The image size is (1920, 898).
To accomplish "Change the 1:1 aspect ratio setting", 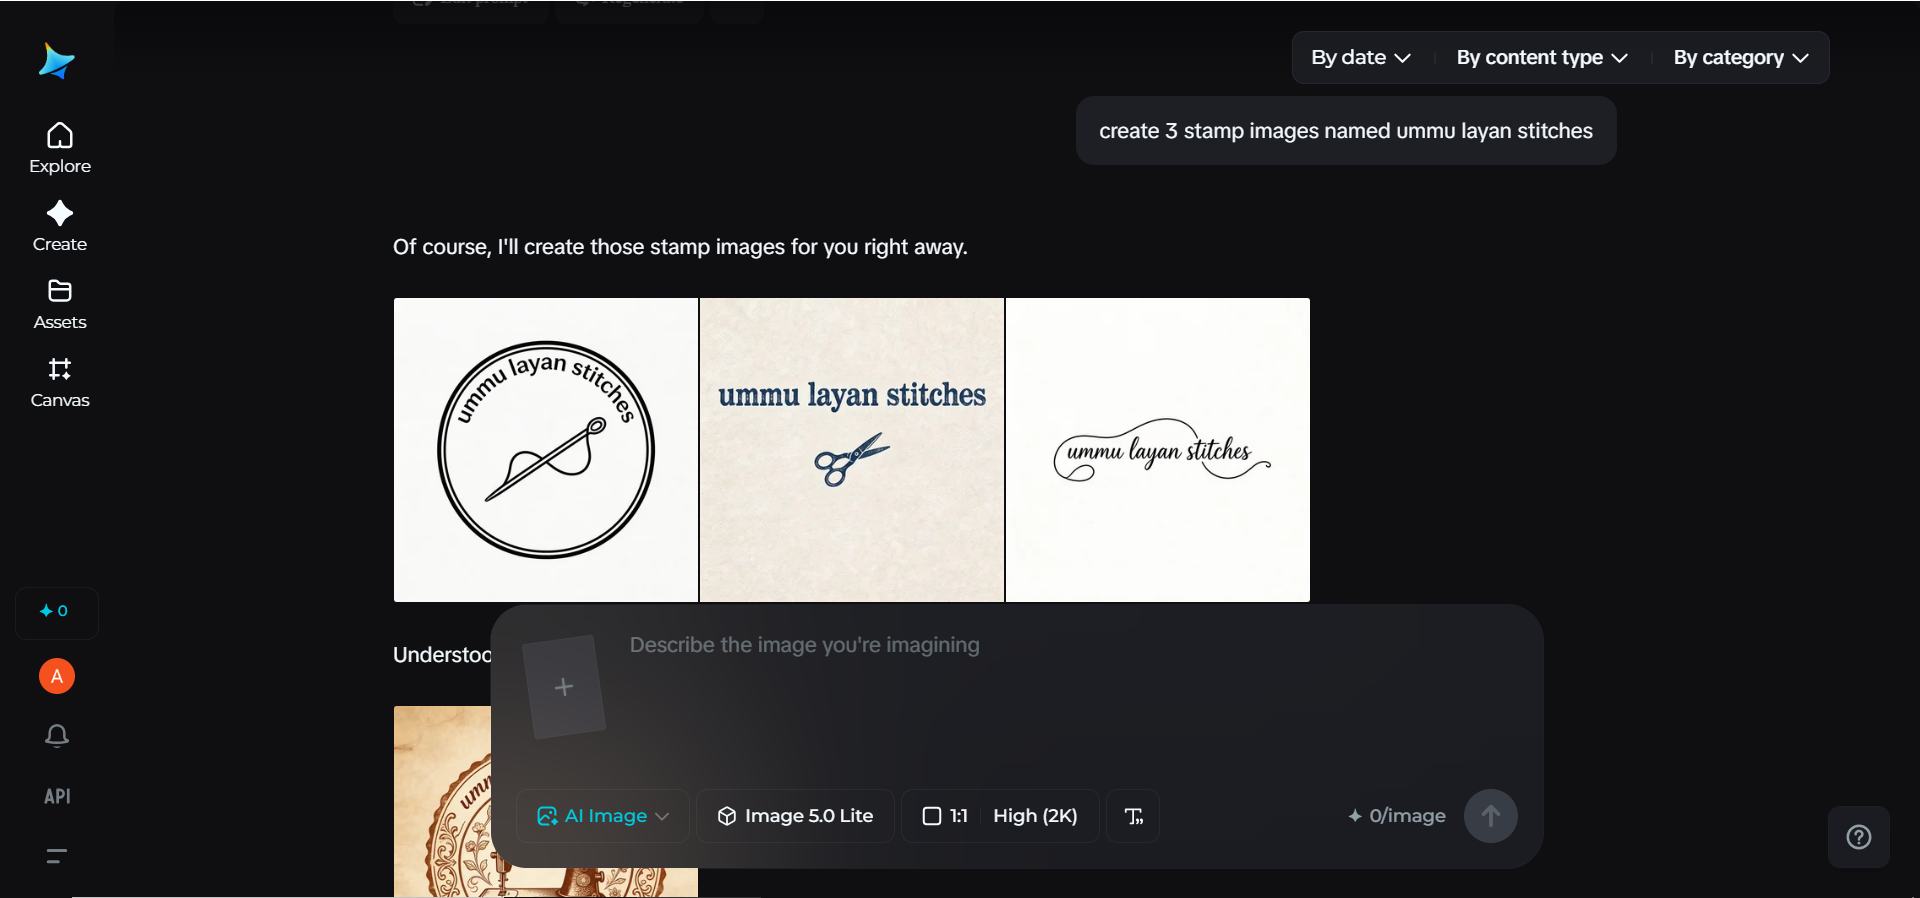I will (945, 816).
